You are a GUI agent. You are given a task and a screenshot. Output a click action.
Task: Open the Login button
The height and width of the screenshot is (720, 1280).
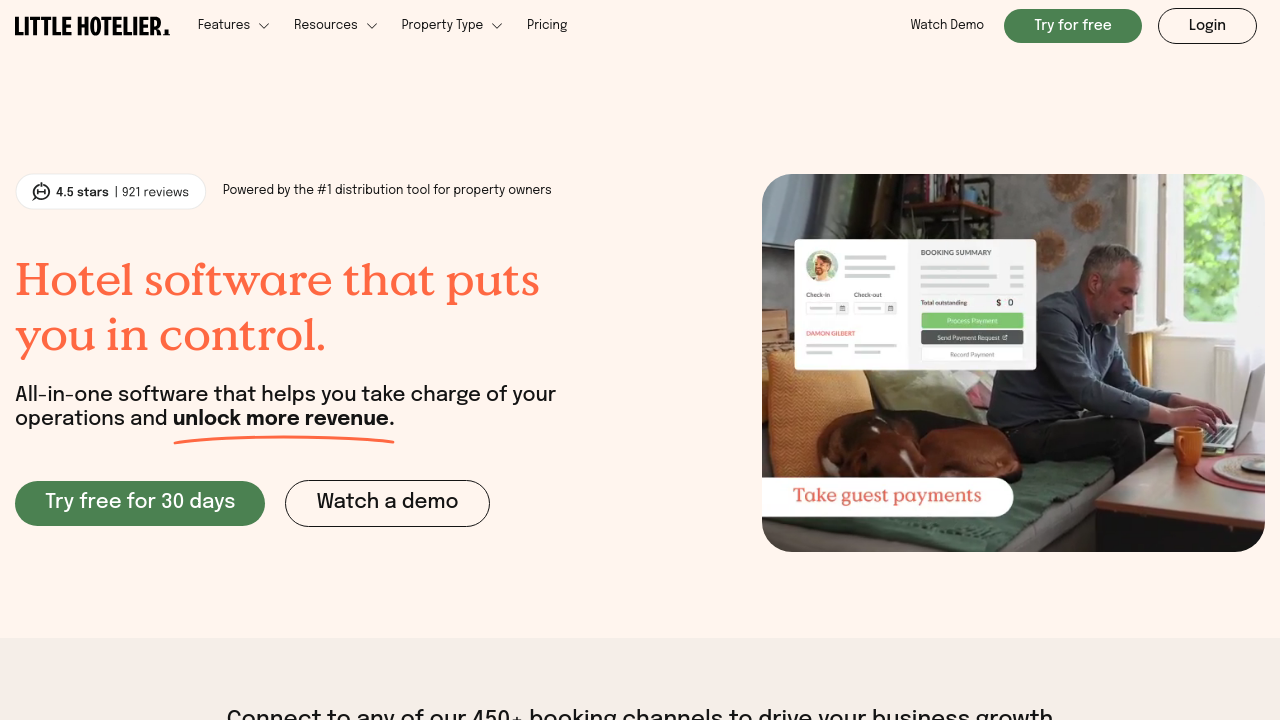[1207, 26]
